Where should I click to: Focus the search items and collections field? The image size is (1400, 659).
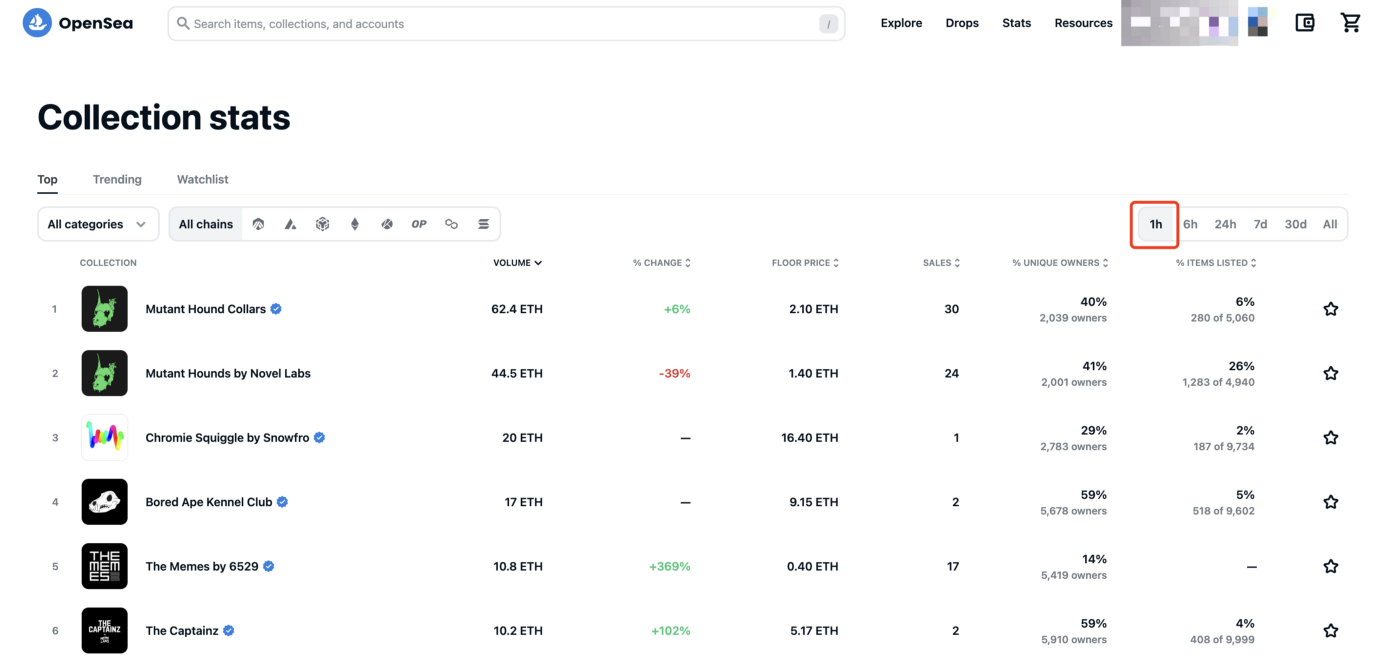click(506, 24)
